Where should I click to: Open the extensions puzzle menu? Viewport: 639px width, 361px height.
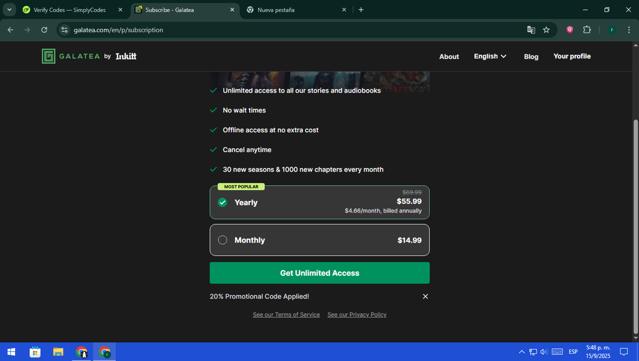click(587, 29)
